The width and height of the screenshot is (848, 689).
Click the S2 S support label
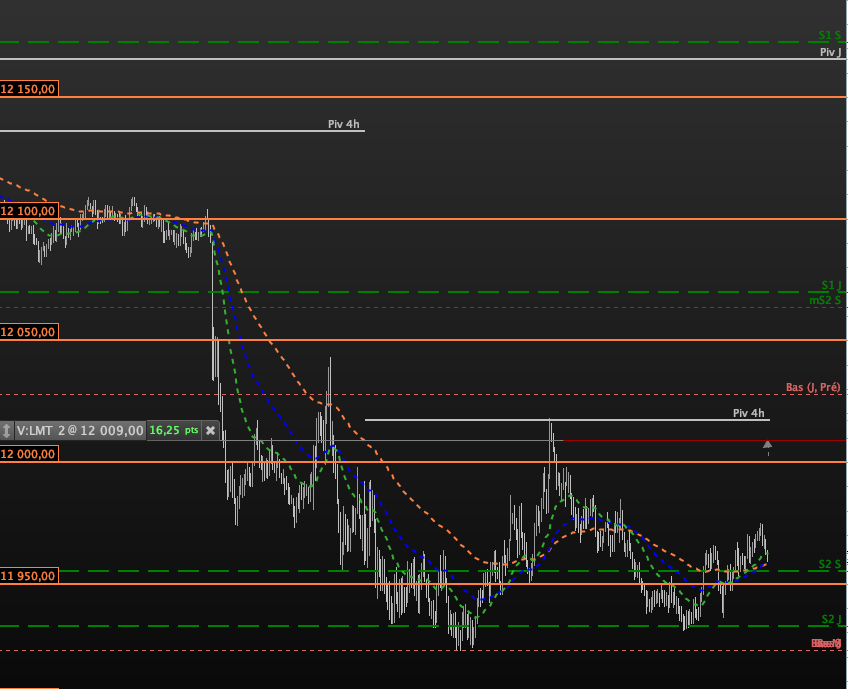tap(830, 564)
